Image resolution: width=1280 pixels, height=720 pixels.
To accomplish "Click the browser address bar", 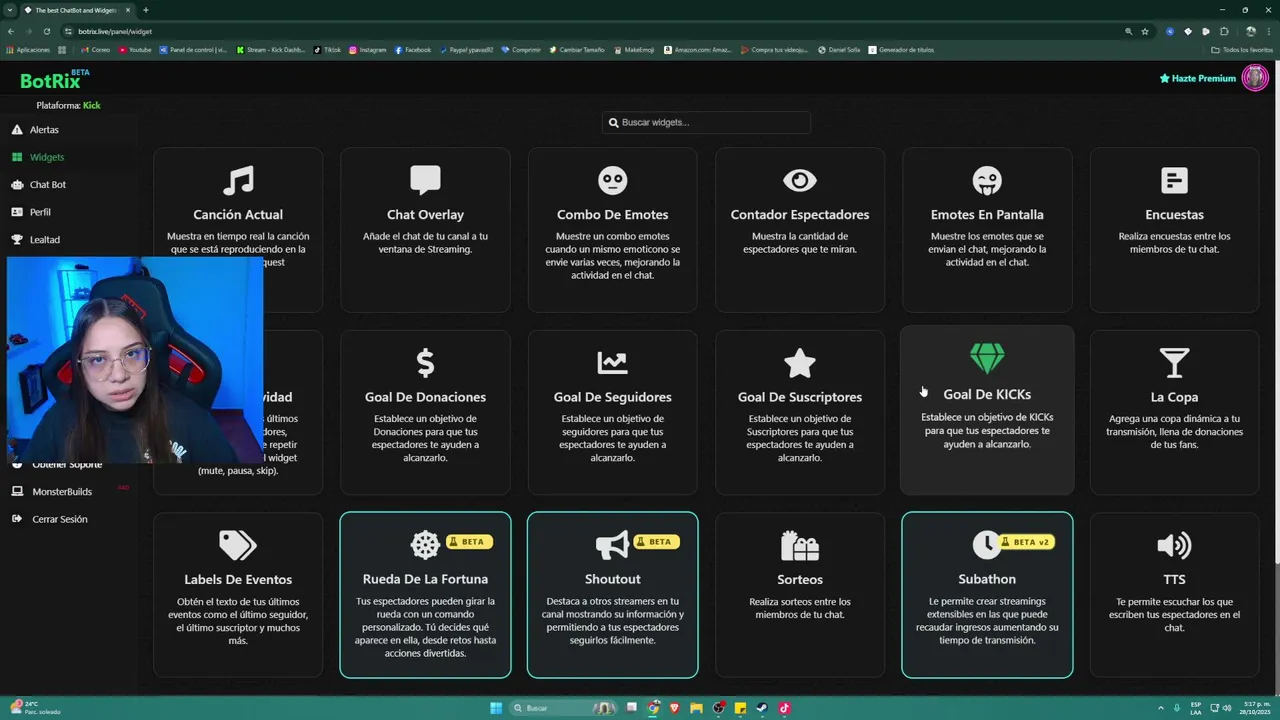I will pyautogui.click(x=600, y=31).
